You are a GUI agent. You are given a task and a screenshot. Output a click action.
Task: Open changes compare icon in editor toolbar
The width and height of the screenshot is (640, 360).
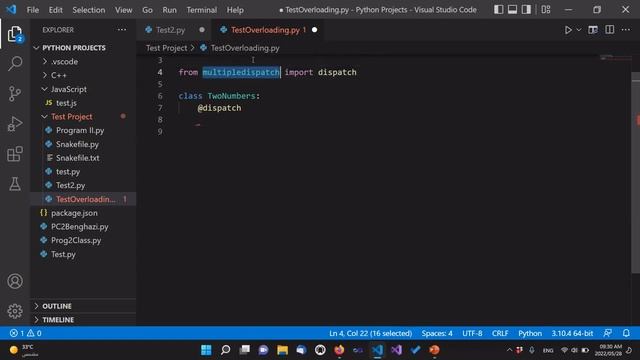click(593, 30)
